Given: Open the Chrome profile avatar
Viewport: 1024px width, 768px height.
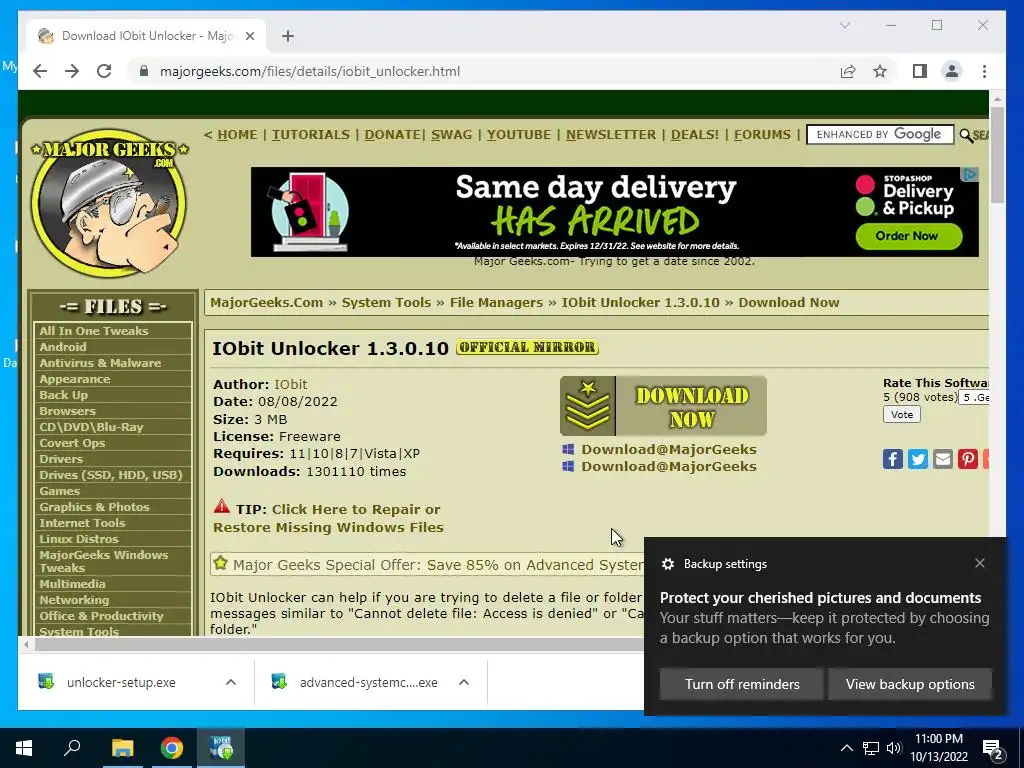Looking at the screenshot, I should click(952, 71).
